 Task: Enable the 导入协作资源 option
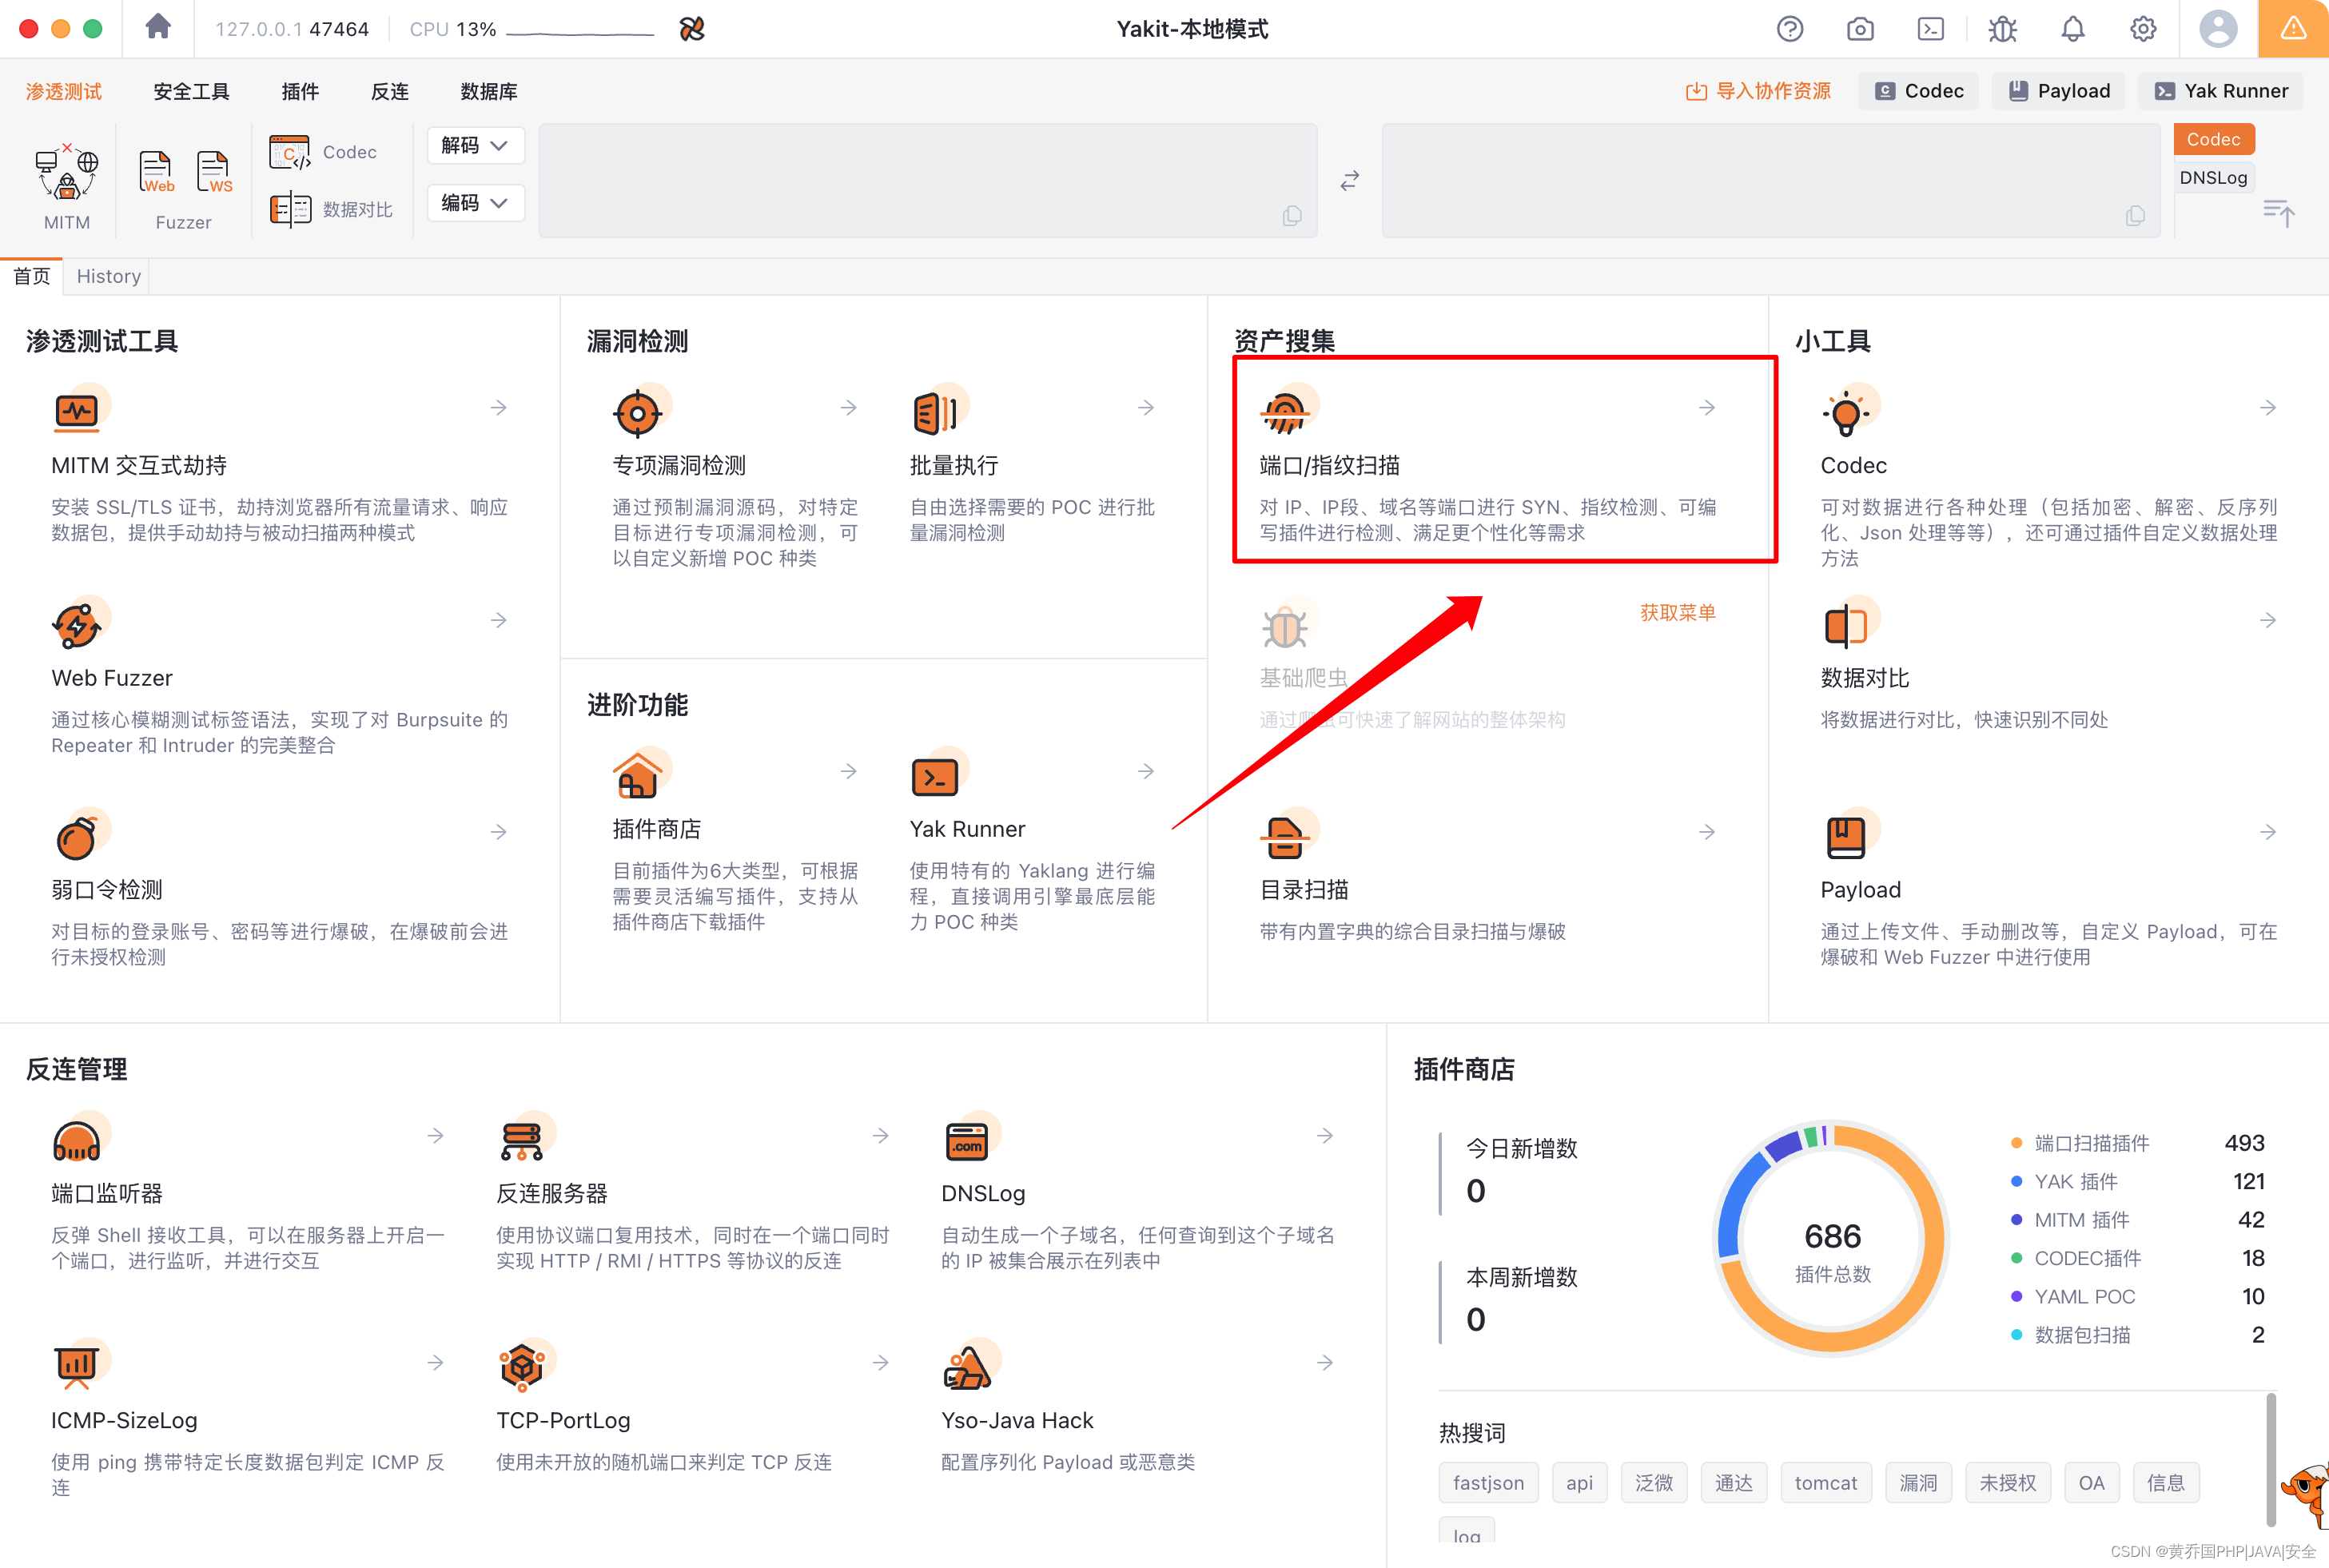click(x=1766, y=91)
